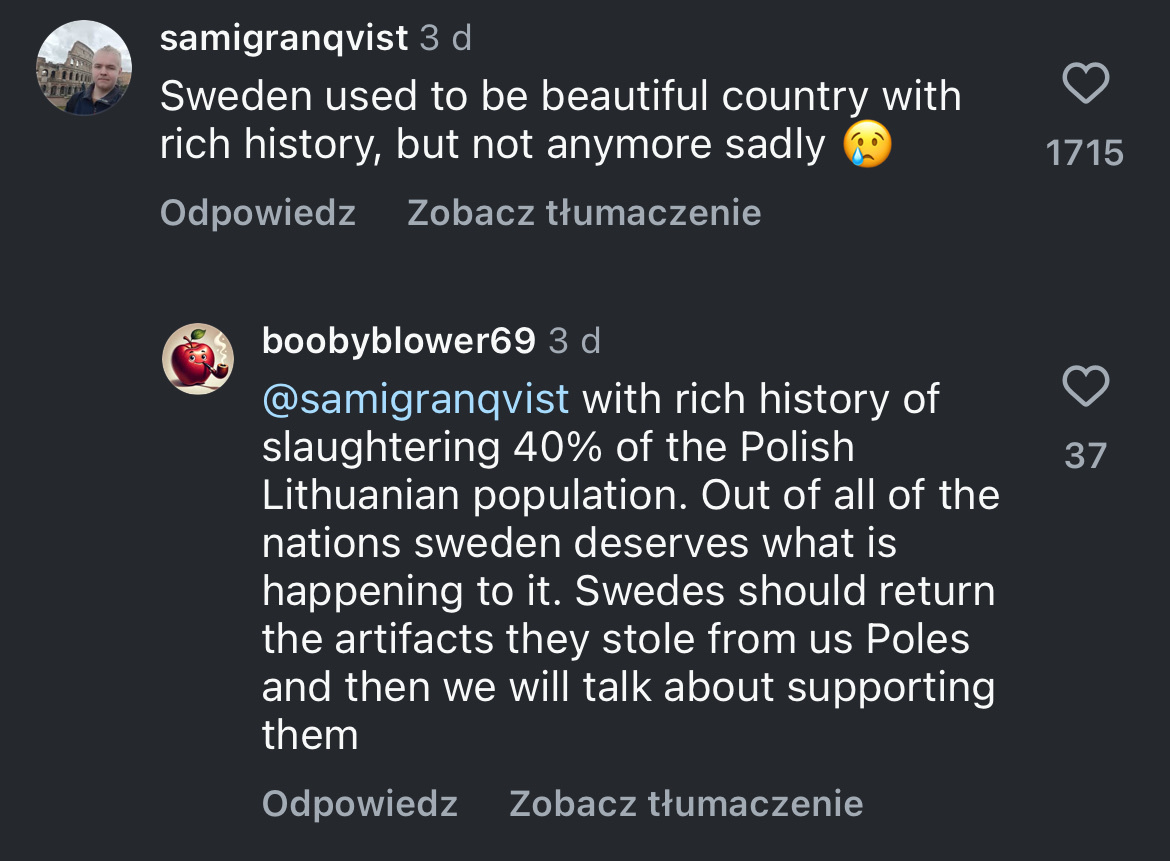This screenshot has width=1170, height=861.
Task: Open the samigranqvist username link
Action: (x=284, y=38)
